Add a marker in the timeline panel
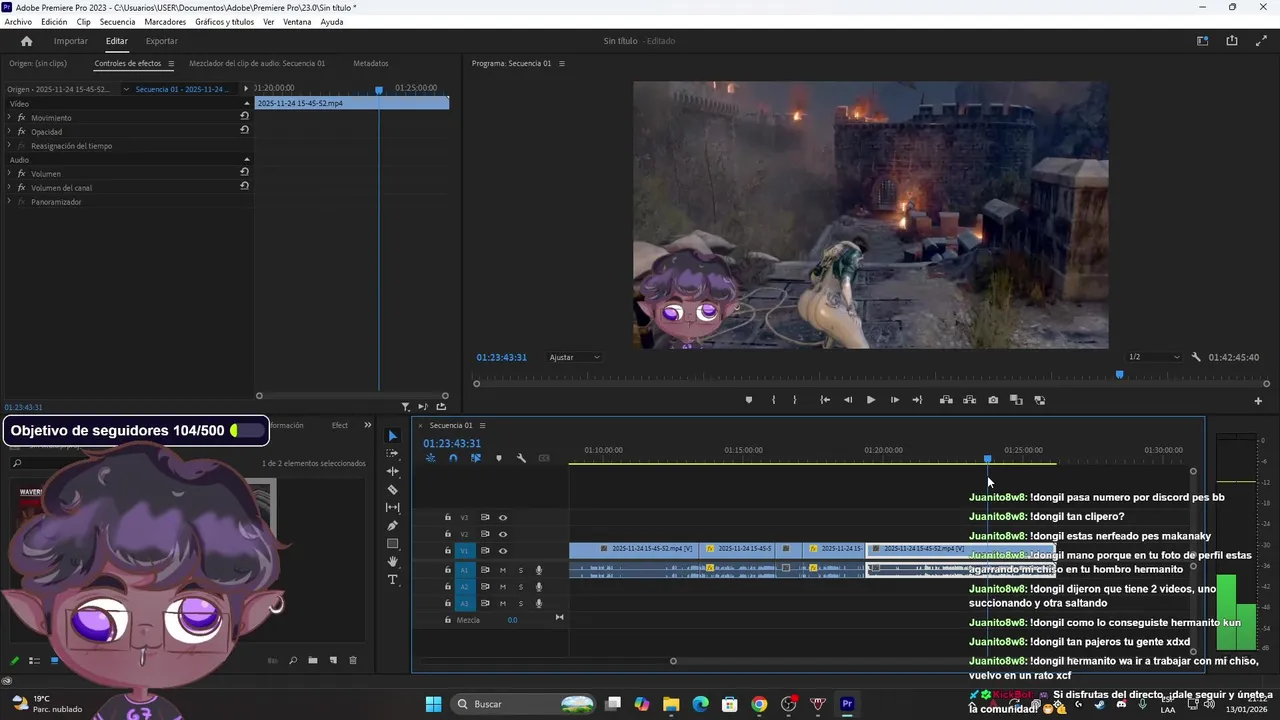The height and width of the screenshot is (720, 1280). (x=499, y=458)
